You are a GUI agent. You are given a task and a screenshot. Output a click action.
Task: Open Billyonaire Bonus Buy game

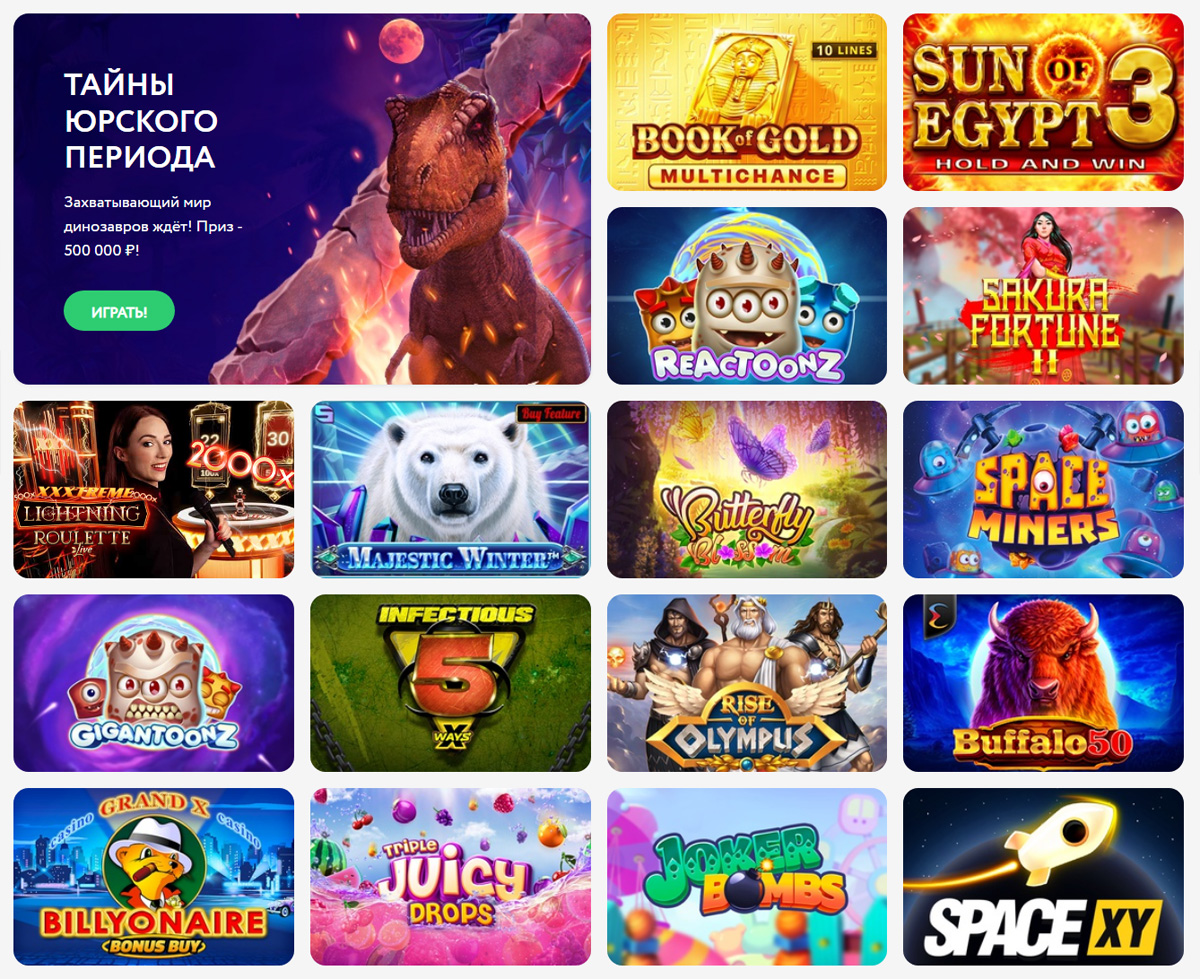[154, 877]
